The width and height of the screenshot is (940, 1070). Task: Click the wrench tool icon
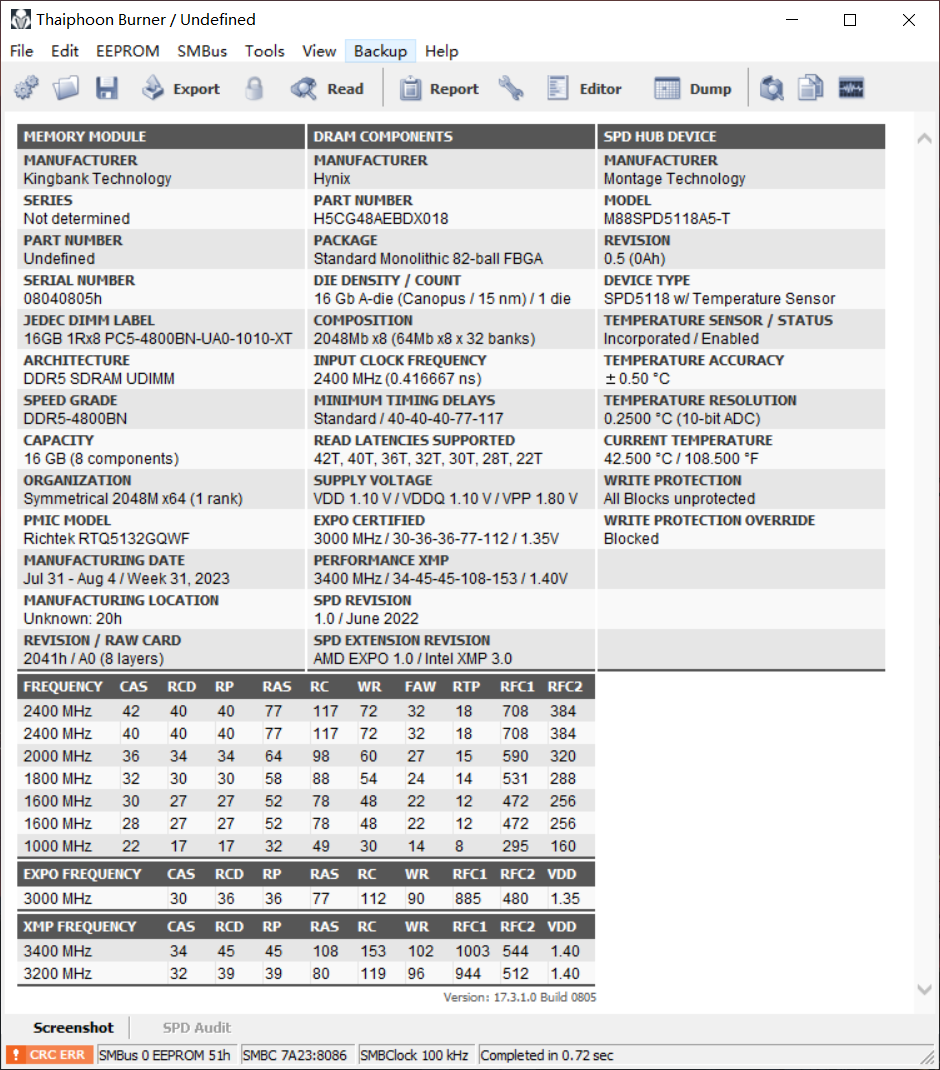tap(511, 88)
